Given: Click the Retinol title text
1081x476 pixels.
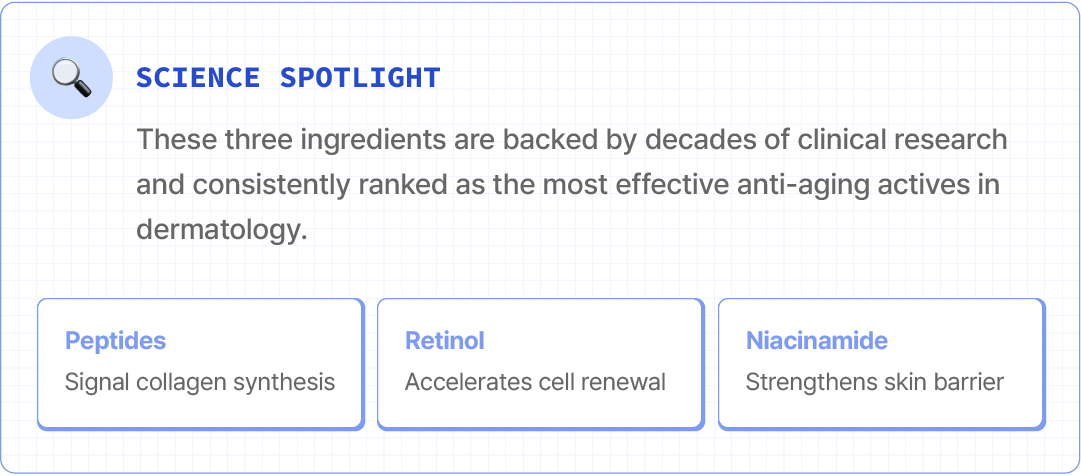Looking at the screenshot, I should (444, 341).
